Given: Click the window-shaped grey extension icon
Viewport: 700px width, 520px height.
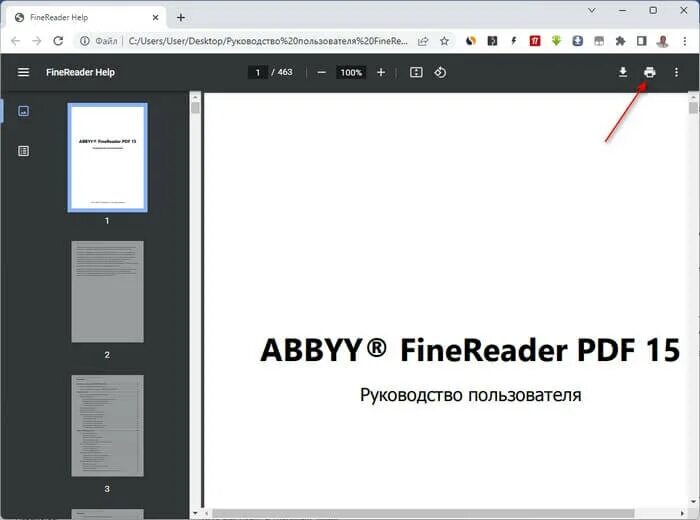Looking at the screenshot, I should pyautogui.click(x=599, y=41).
